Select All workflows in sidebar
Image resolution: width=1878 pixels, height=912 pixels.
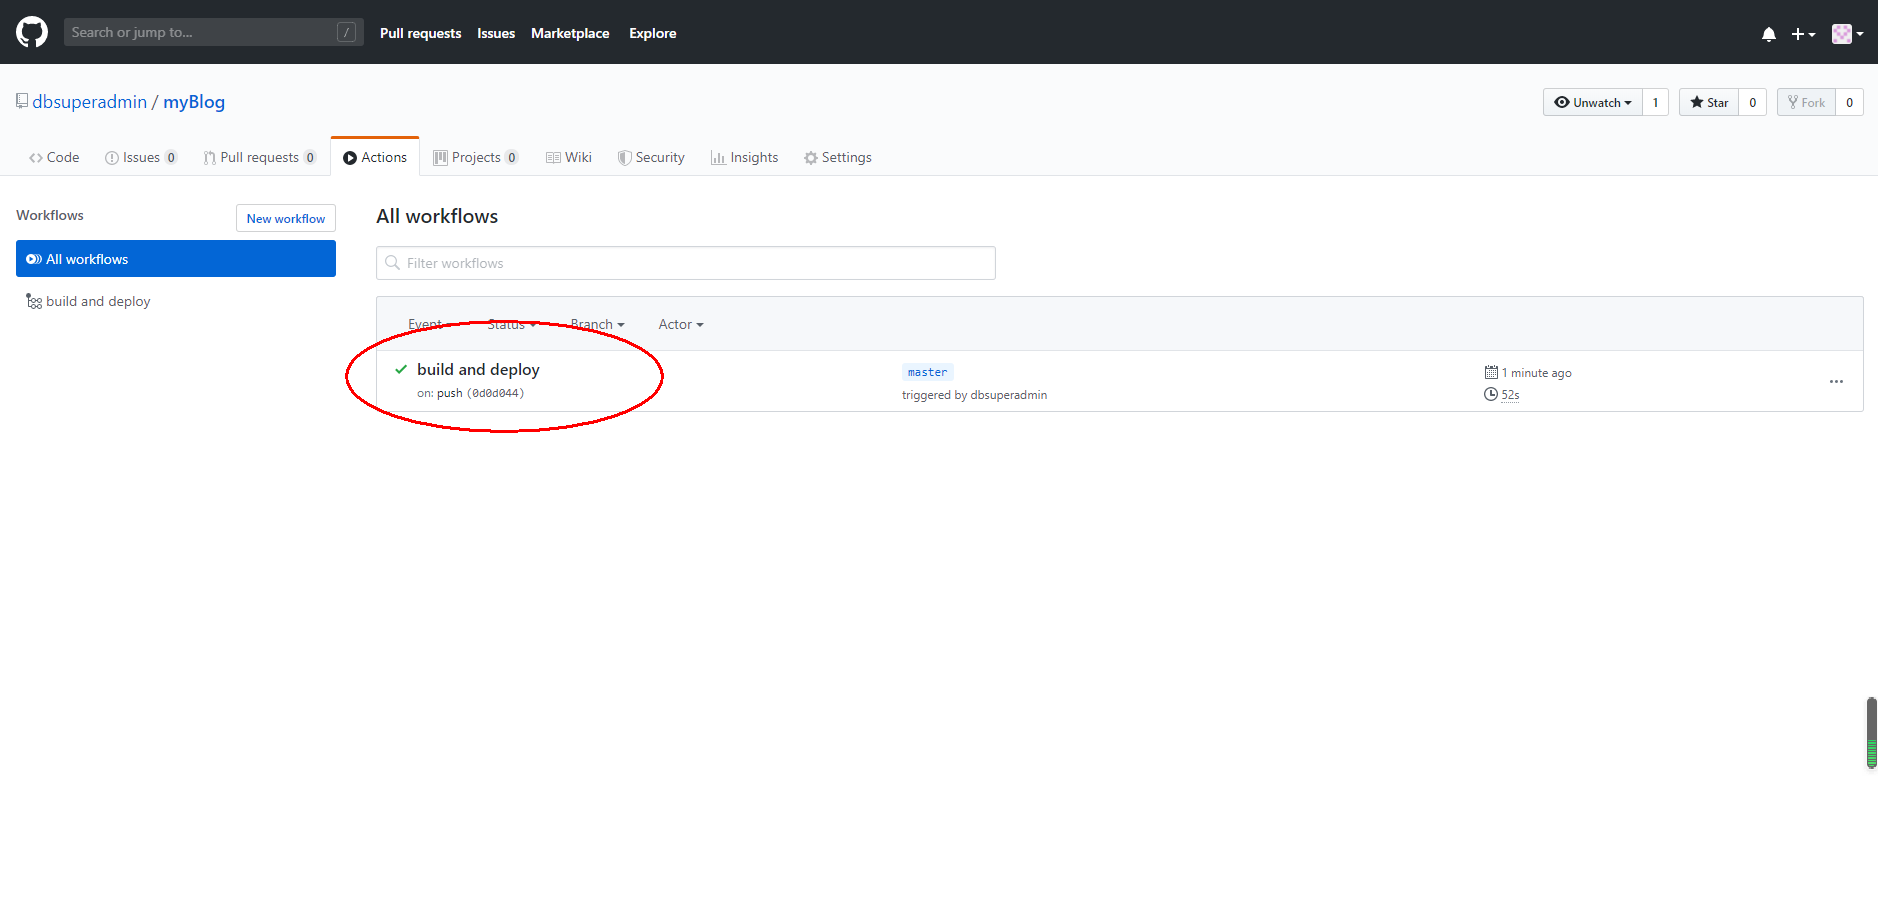pyautogui.click(x=176, y=259)
